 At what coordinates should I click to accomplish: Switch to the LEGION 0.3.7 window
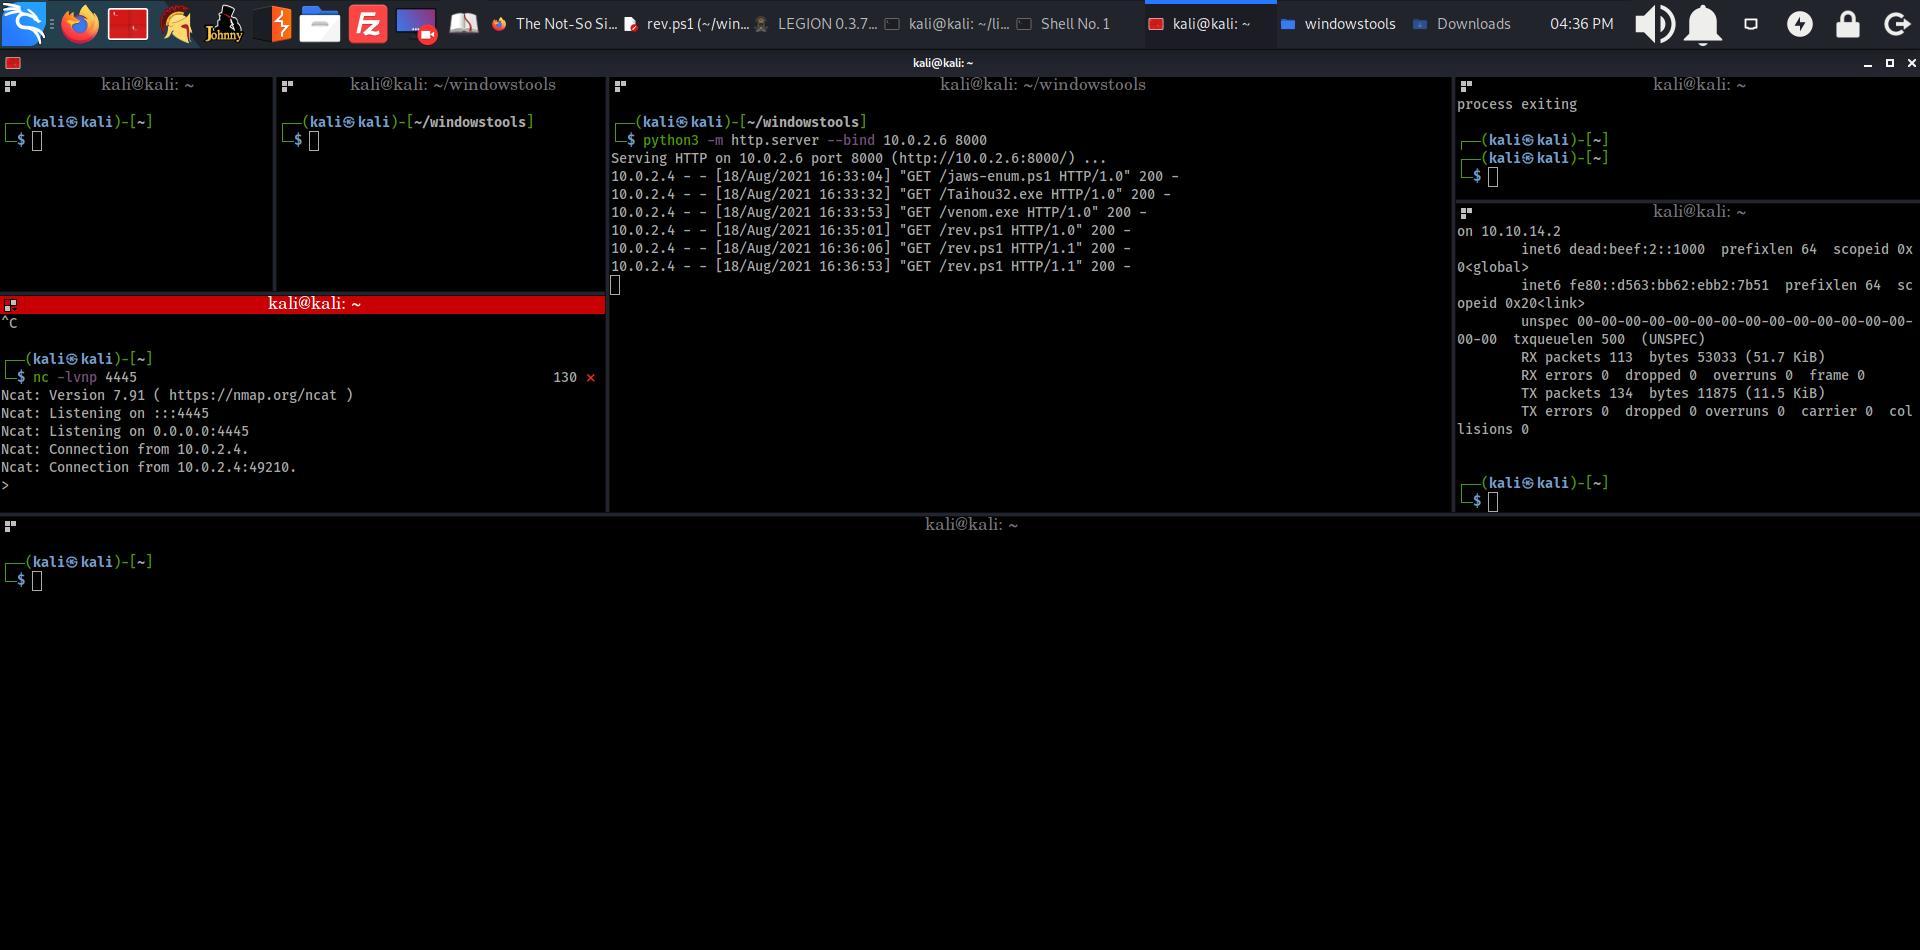pos(816,24)
